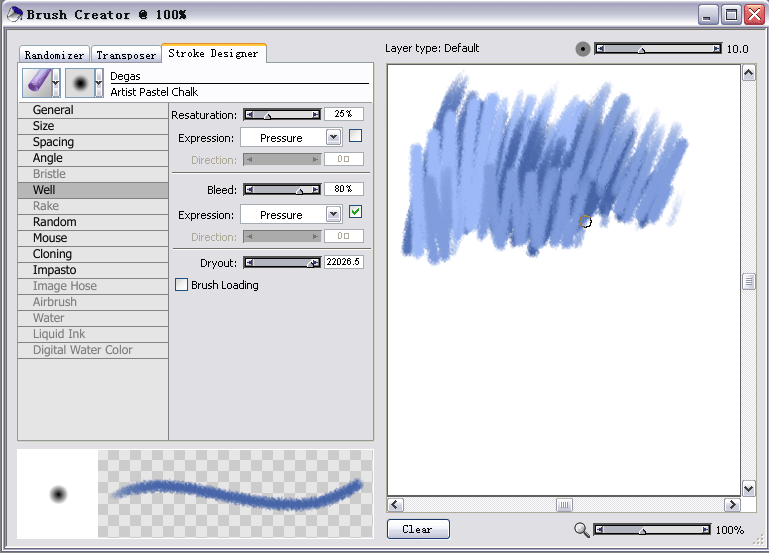Enable the Brush Loading checkbox
769x553 pixels.
point(181,285)
